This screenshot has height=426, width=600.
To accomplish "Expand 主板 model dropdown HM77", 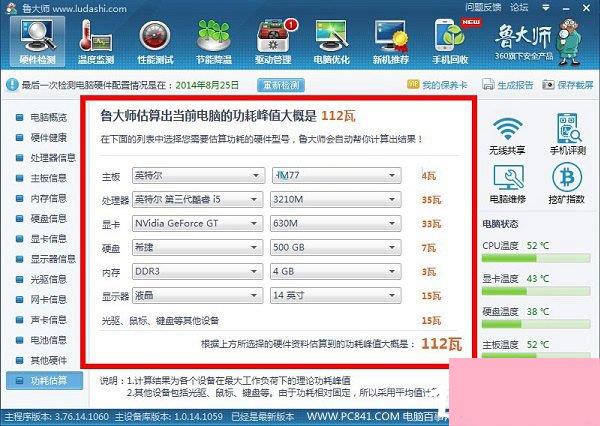I will [x=336, y=176].
